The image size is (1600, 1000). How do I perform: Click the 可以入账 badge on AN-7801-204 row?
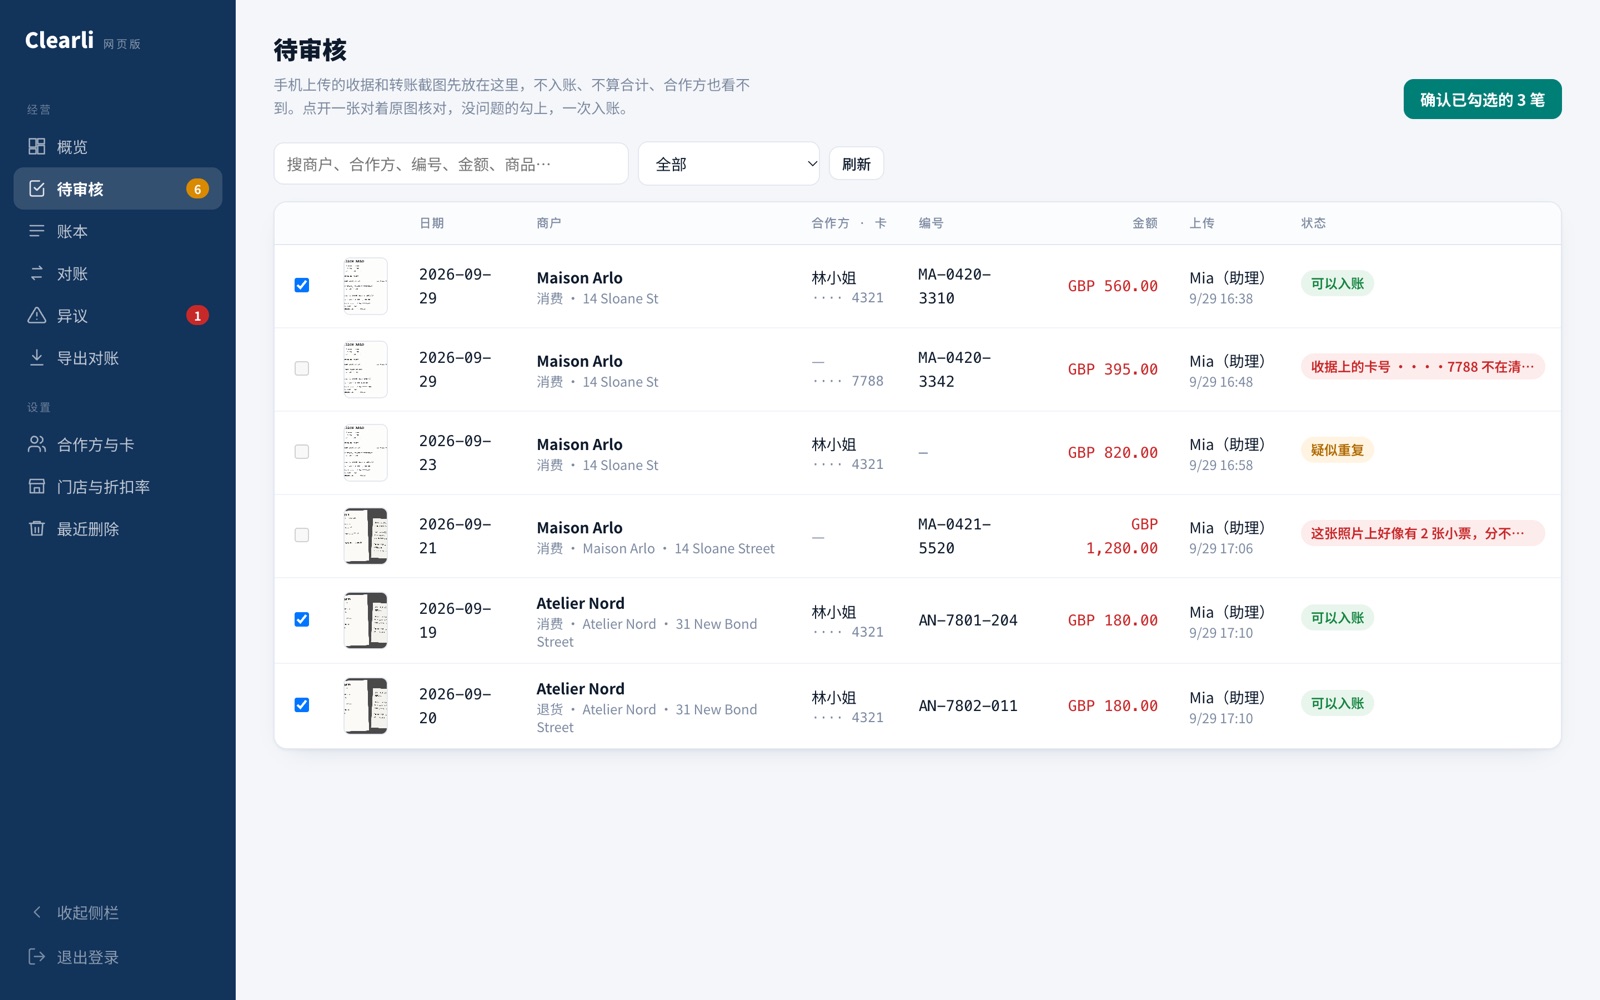pos(1337,618)
